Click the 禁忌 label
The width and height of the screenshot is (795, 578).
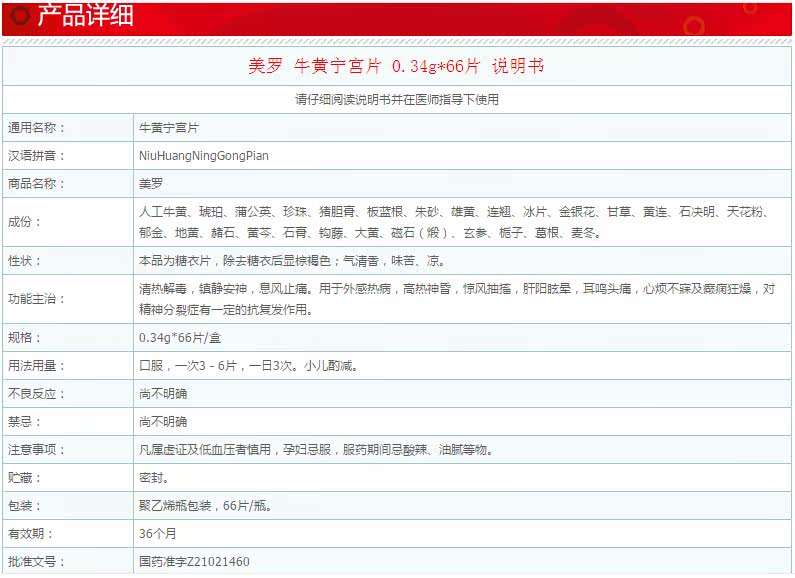[x=25, y=421]
